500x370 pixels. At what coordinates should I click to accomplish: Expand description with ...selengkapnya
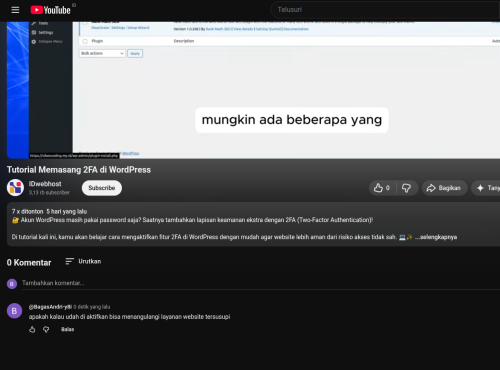click(436, 237)
